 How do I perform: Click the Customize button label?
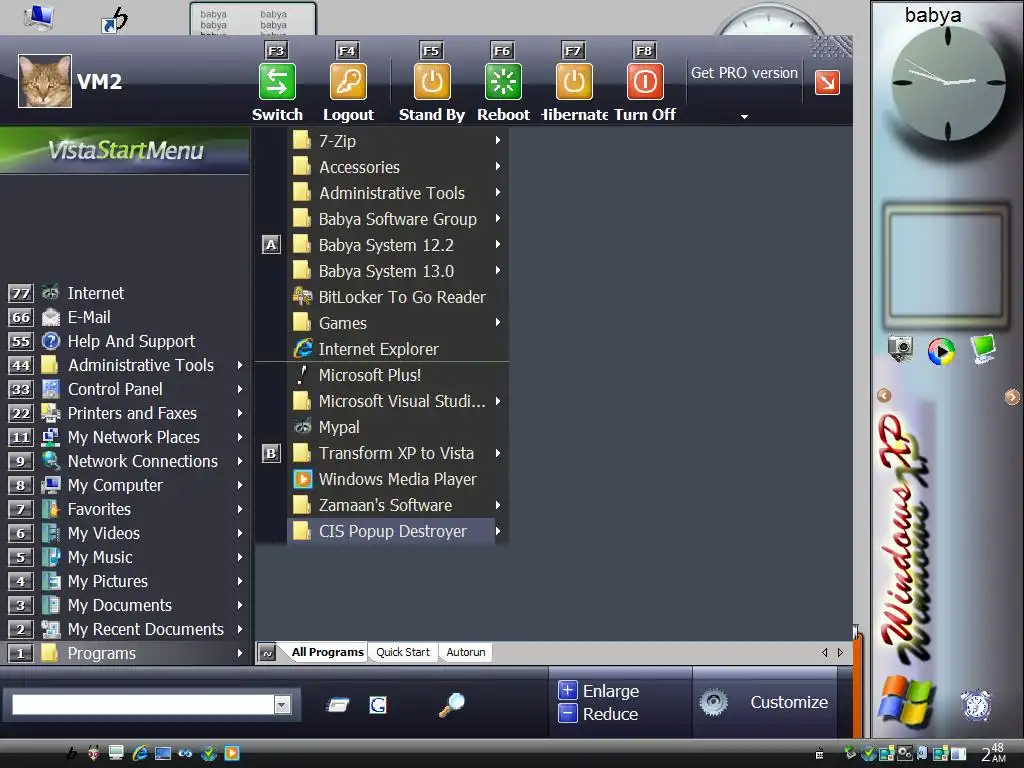[x=789, y=702]
